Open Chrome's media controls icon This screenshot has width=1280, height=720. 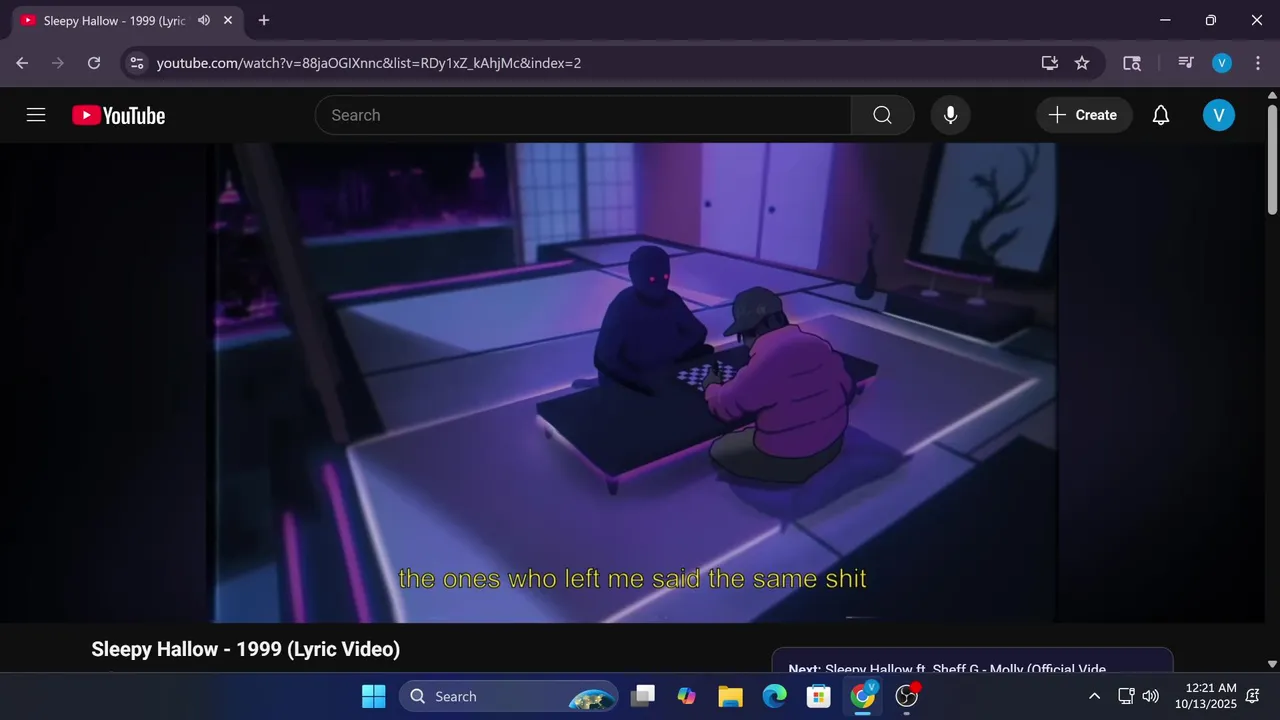point(1186,63)
